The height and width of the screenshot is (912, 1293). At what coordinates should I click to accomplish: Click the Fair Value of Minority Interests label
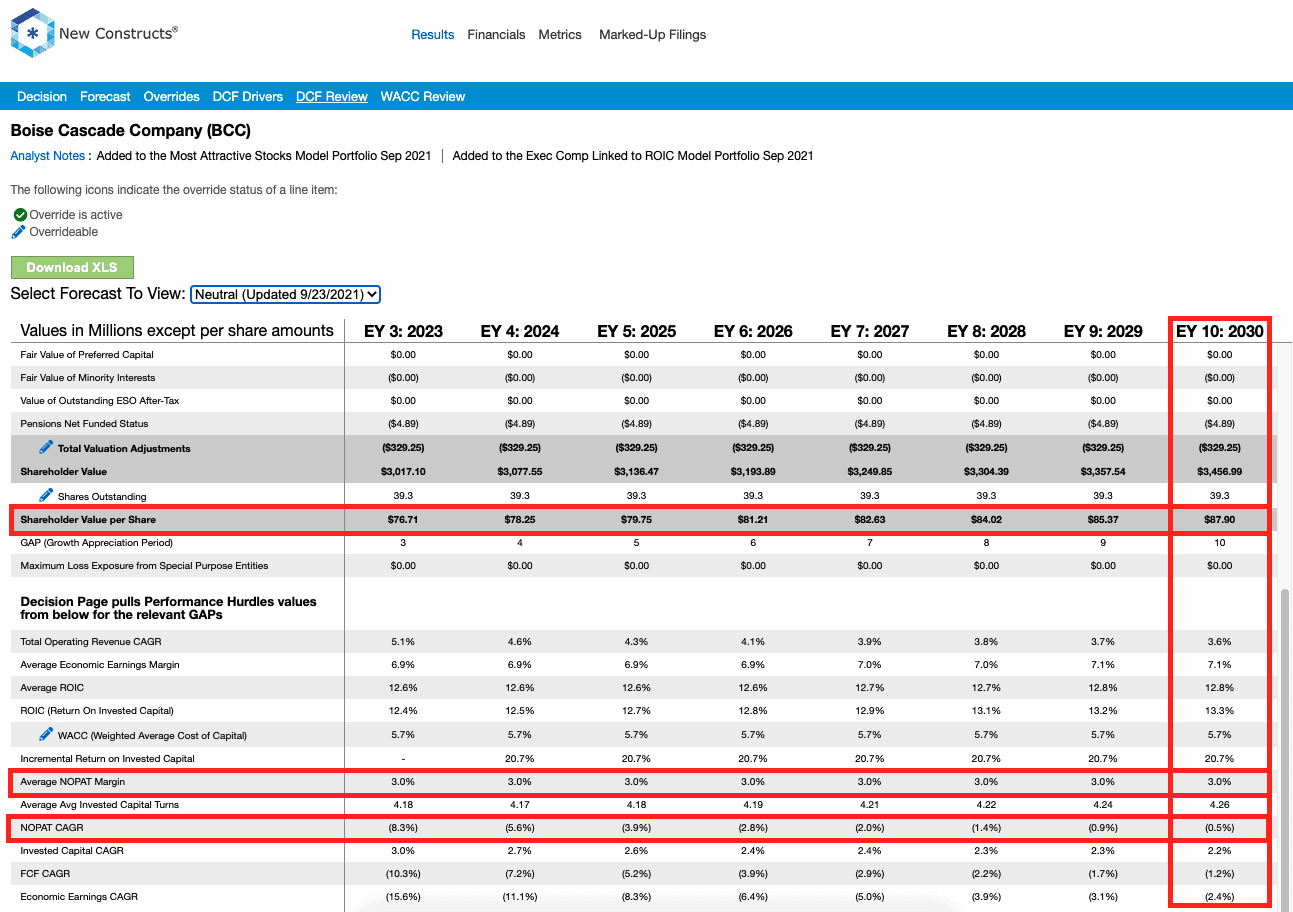(88, 377)
